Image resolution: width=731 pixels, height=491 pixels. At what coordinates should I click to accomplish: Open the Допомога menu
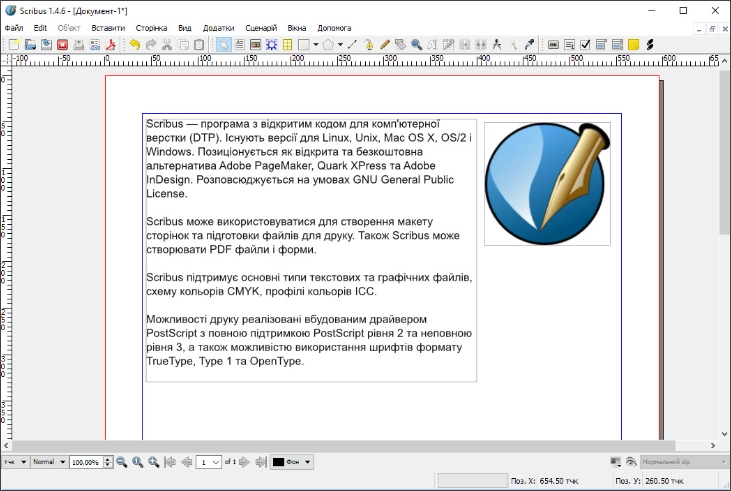[x=334, y=28]
